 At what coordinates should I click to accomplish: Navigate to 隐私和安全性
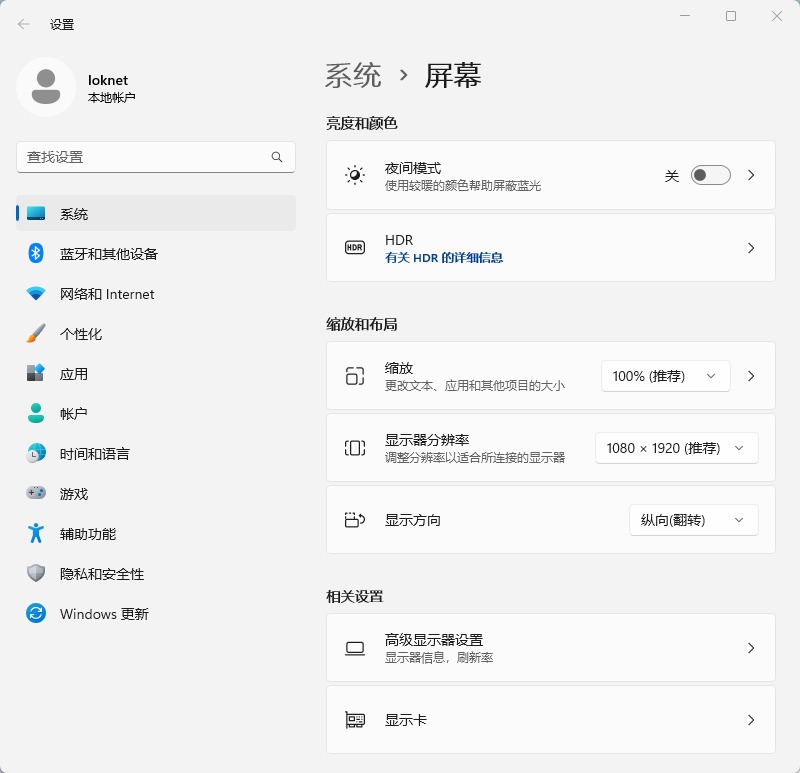tap(156, 573)
